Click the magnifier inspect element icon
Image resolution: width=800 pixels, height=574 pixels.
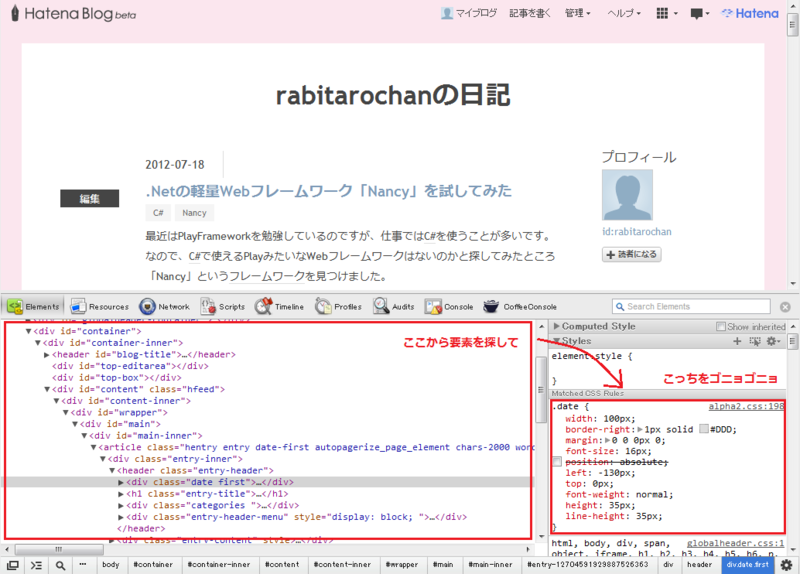pos(60,565)
